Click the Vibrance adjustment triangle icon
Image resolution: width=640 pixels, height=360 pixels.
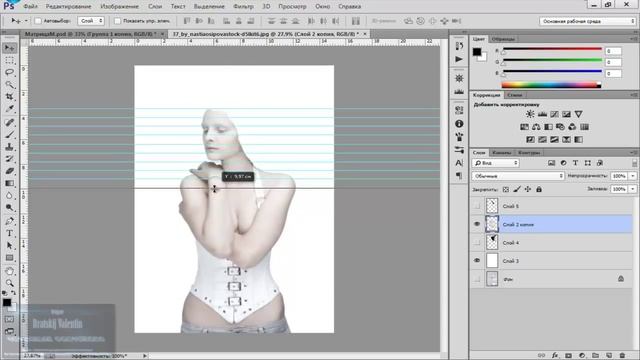point(578,114)
